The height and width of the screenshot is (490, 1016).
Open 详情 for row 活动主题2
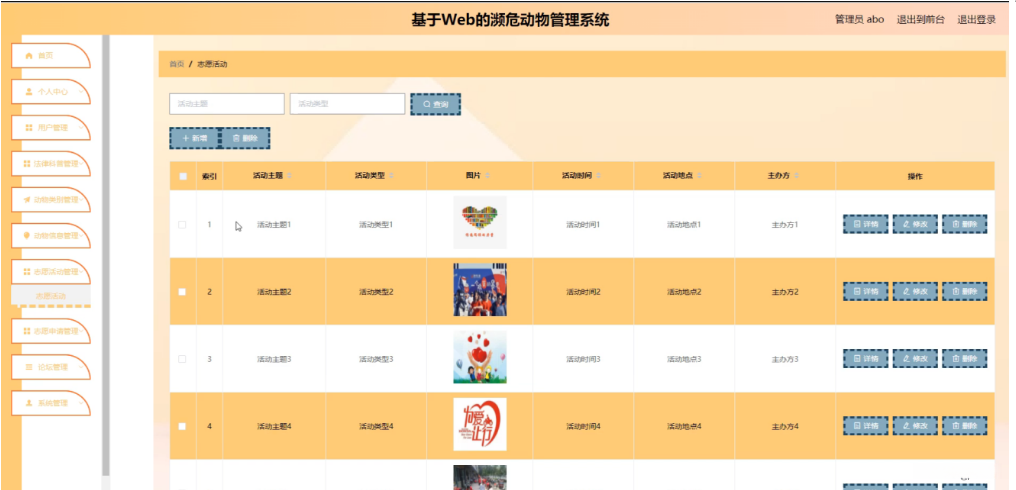coord(866,292)
